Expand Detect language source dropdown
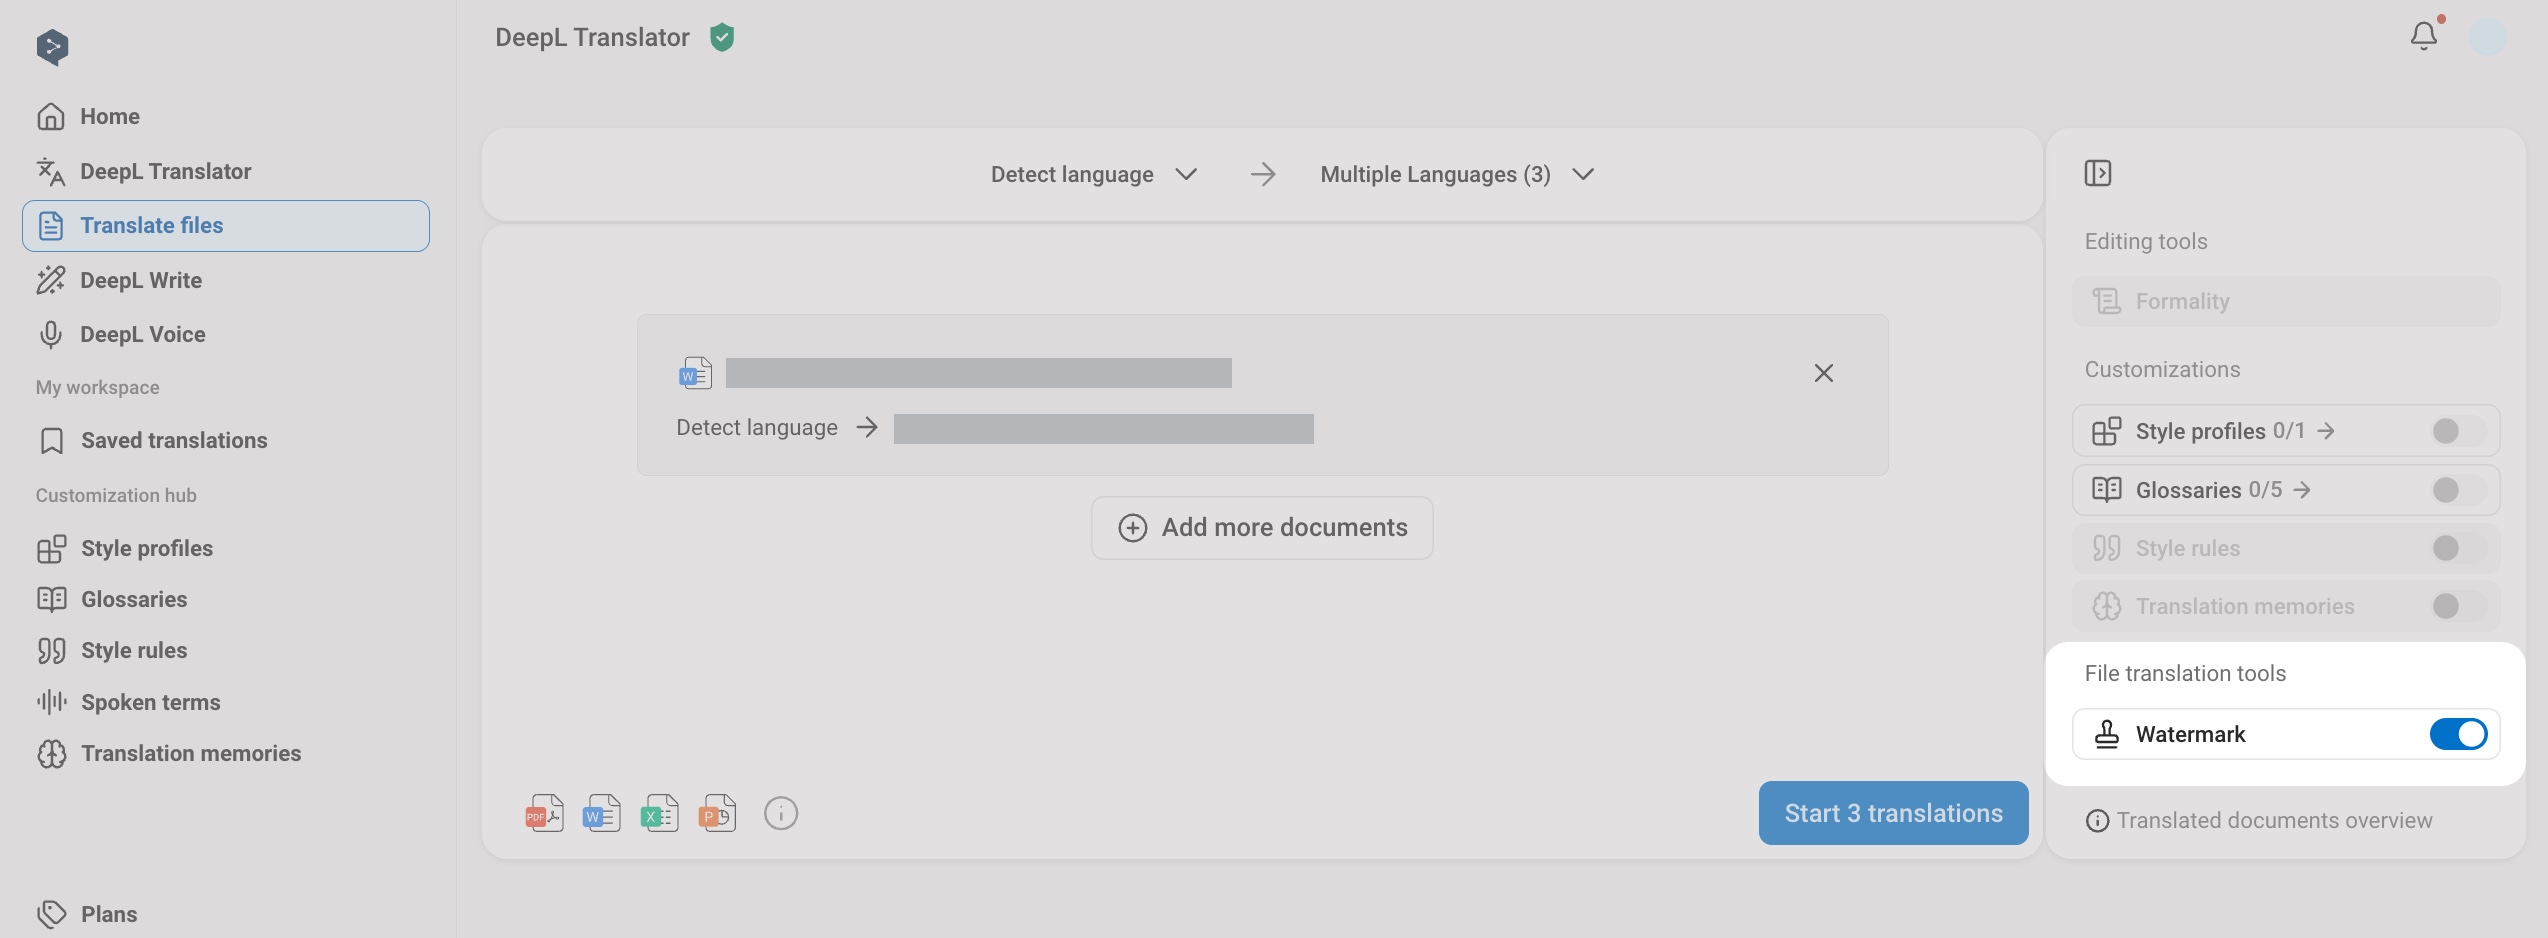Screen dimensions: 2548x938 [1094, 174]
